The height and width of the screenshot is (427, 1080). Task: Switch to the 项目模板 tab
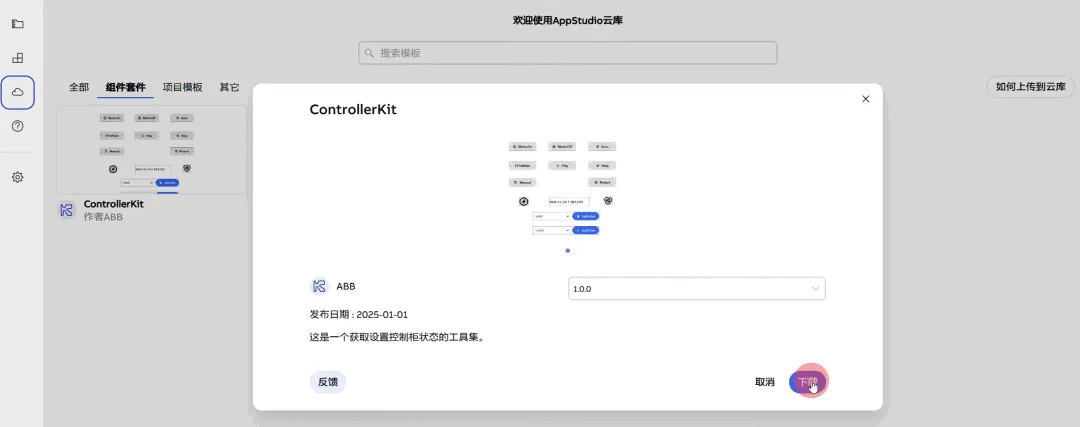183,87
